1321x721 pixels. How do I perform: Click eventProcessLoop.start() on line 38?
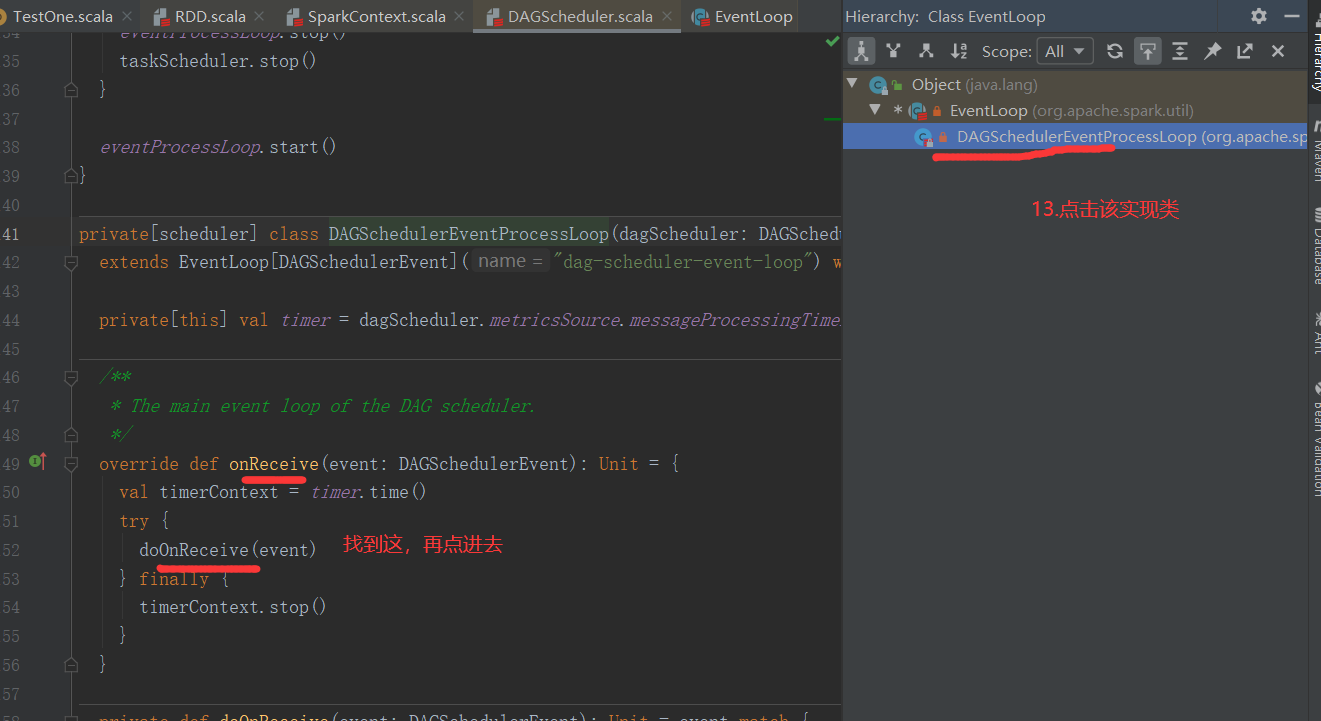(x=218, y=147)
